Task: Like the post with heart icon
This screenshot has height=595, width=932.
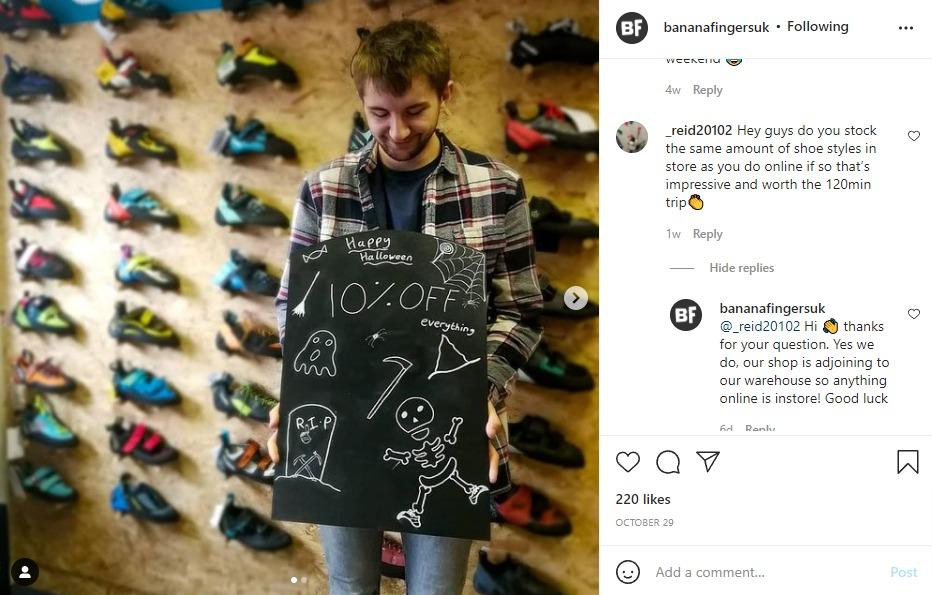Action: (628, 462)
